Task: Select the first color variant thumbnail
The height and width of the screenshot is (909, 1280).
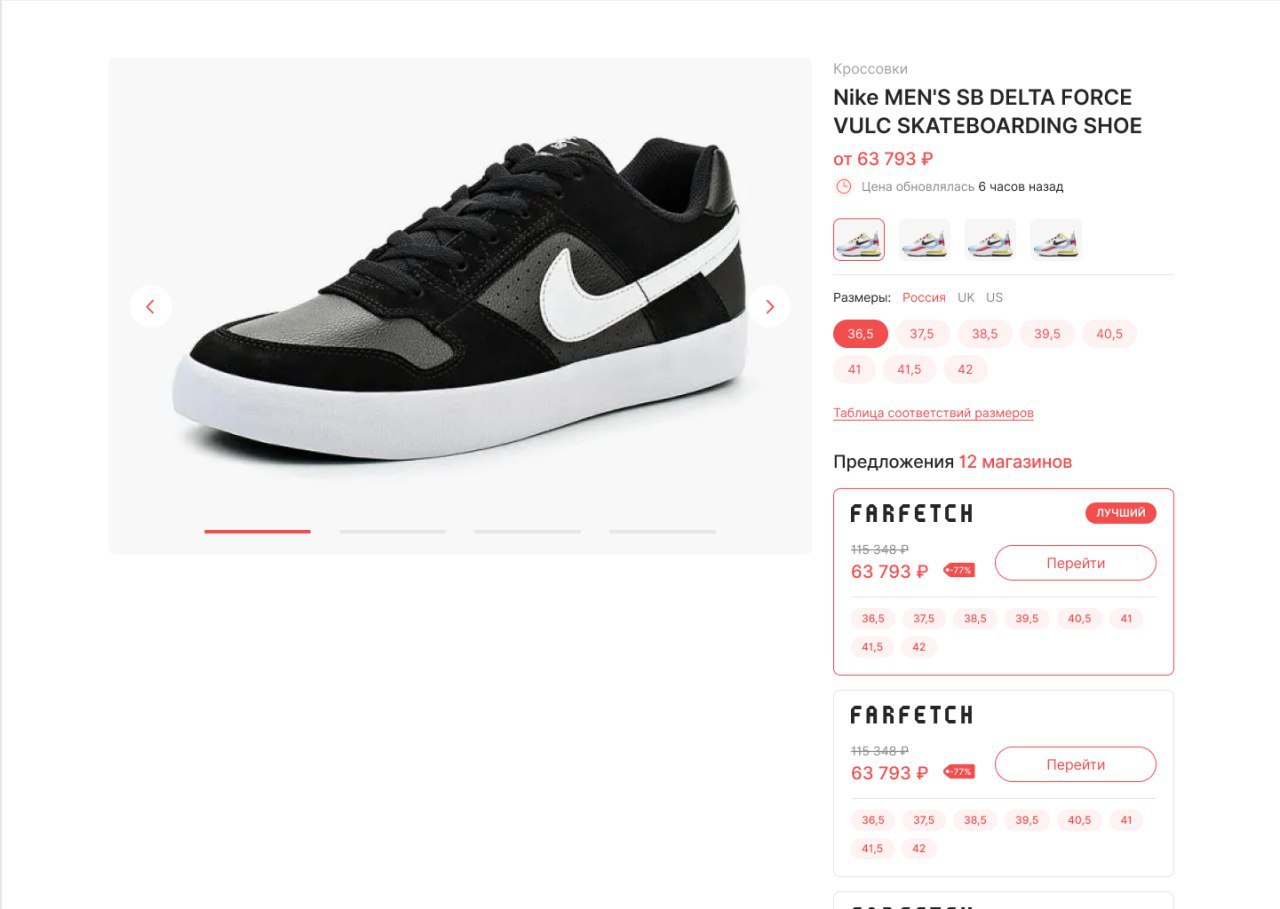Action: (x=859, y=239)
